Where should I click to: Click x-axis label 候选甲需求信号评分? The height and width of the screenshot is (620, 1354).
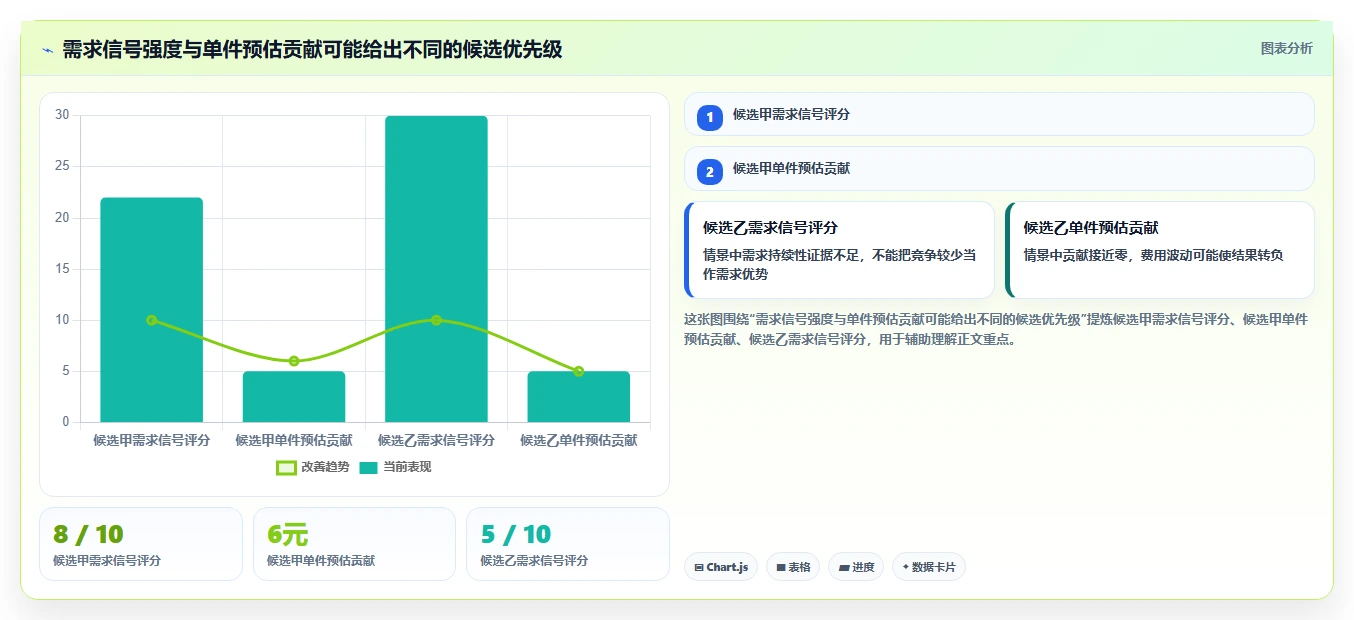(x=151, y=440)
